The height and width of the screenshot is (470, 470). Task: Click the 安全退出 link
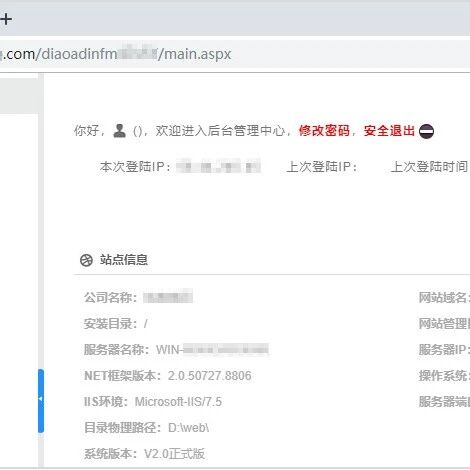coord(389,131)
